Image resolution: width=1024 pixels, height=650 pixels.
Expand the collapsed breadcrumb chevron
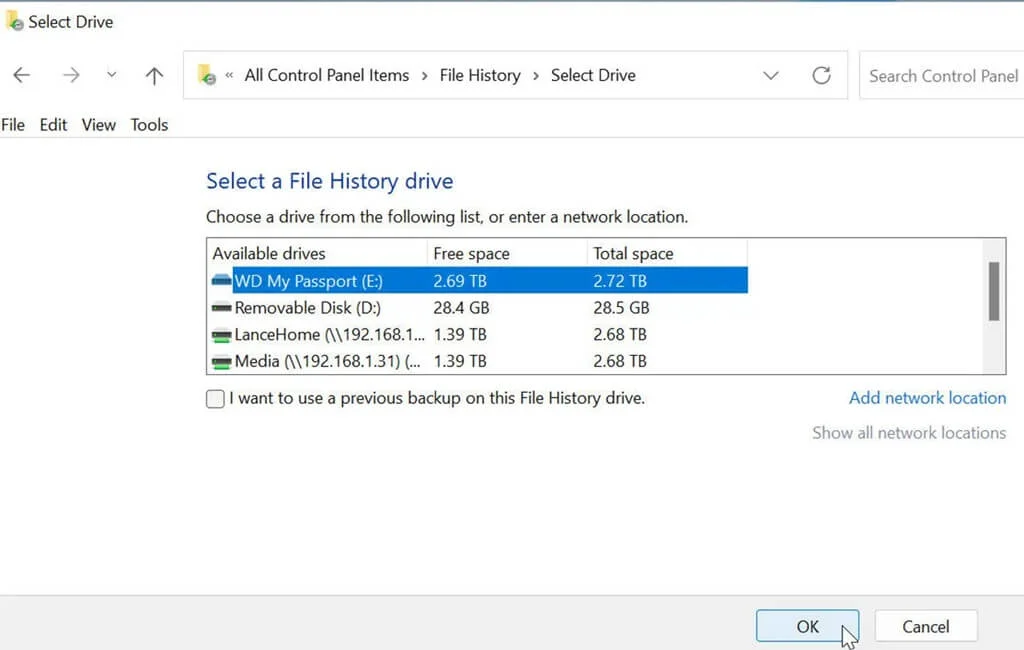227,75
